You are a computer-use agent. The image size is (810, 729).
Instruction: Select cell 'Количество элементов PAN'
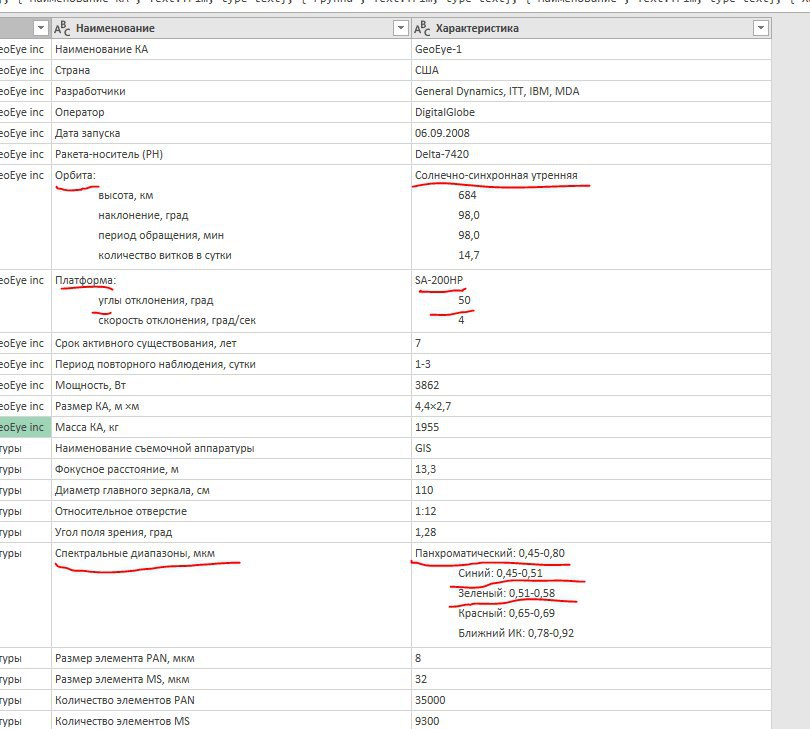point(231,701)
